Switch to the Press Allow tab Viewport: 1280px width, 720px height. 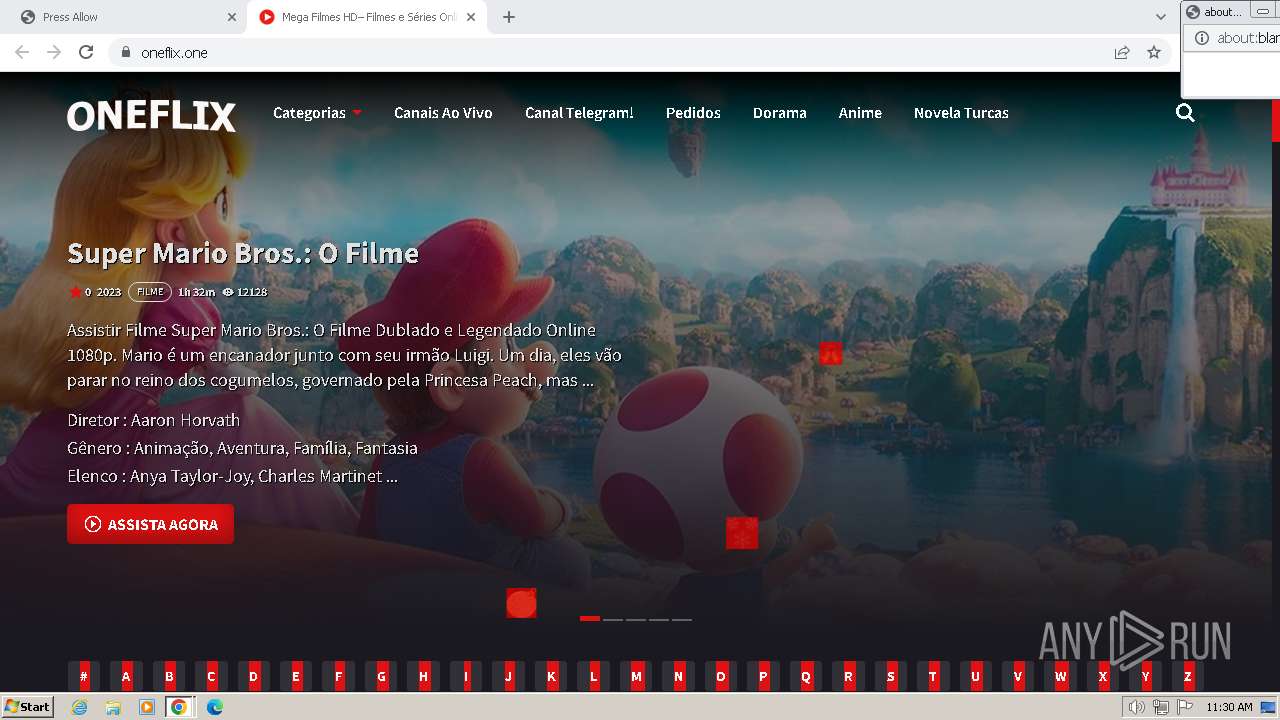[122, 17]
